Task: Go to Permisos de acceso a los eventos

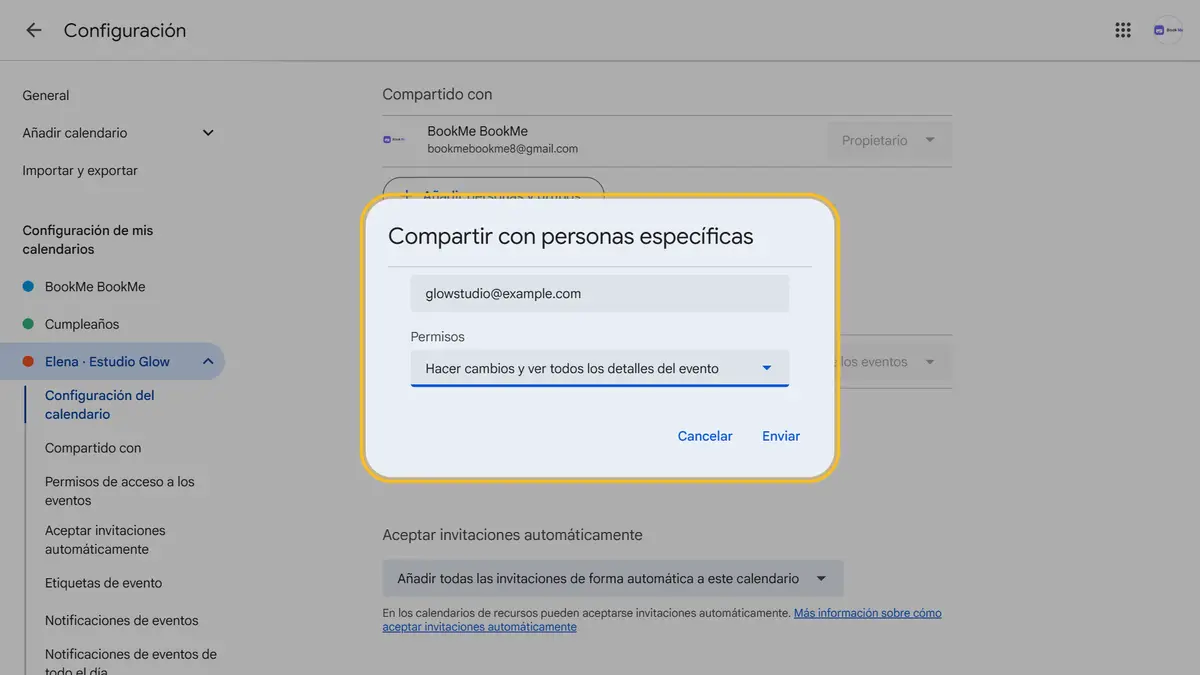Action: click(x=120, y=491)
